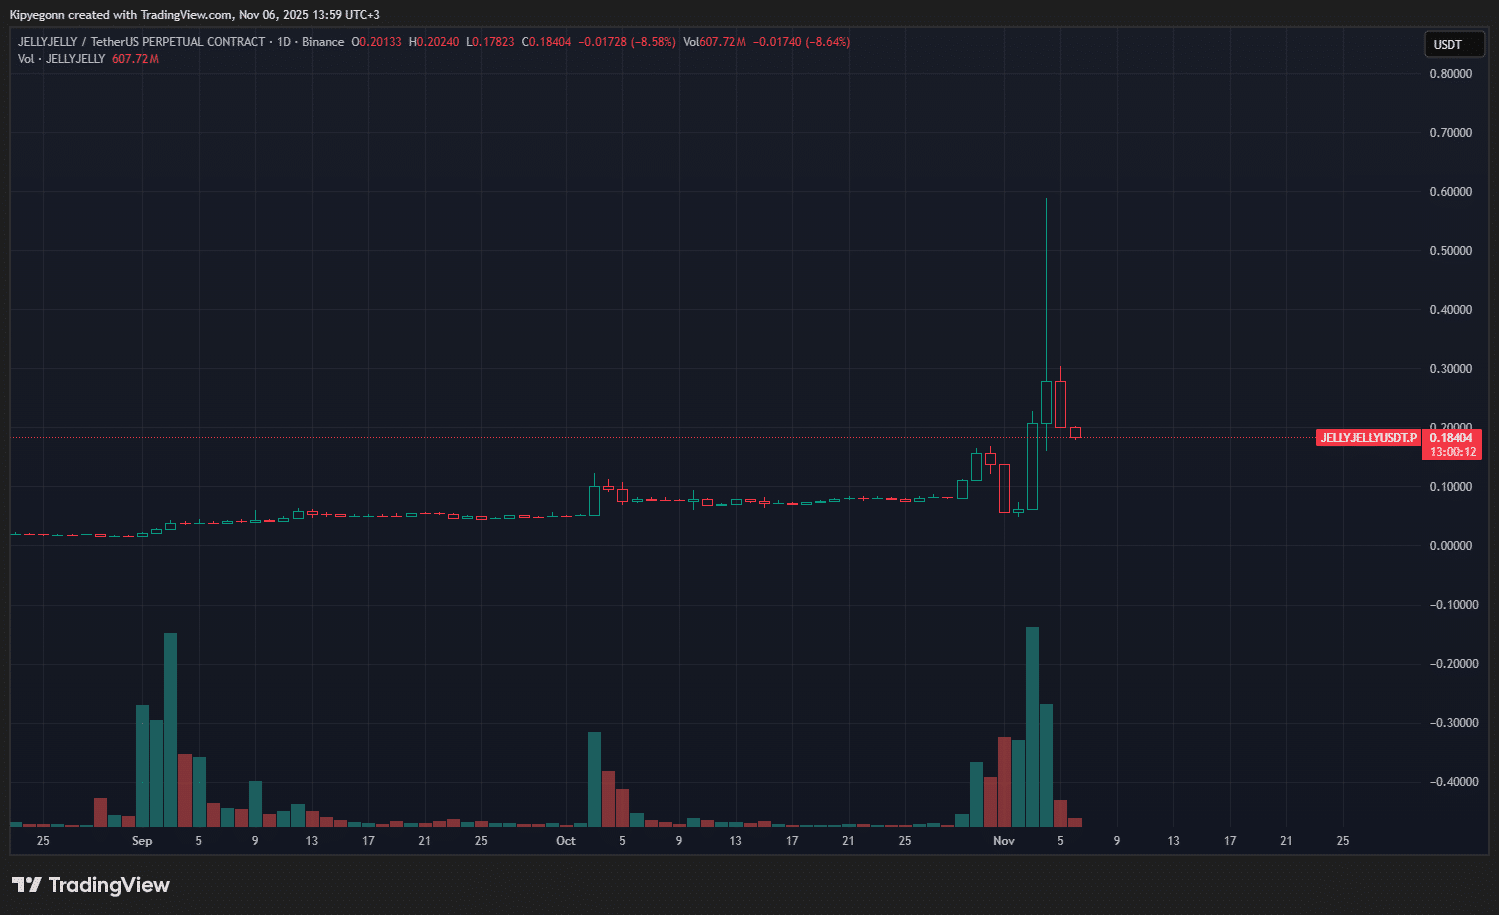Select the JELLYJELLYUSDT.P red price label
The height and width of the screenshot is (915, 1499).
coord(1369,438)
